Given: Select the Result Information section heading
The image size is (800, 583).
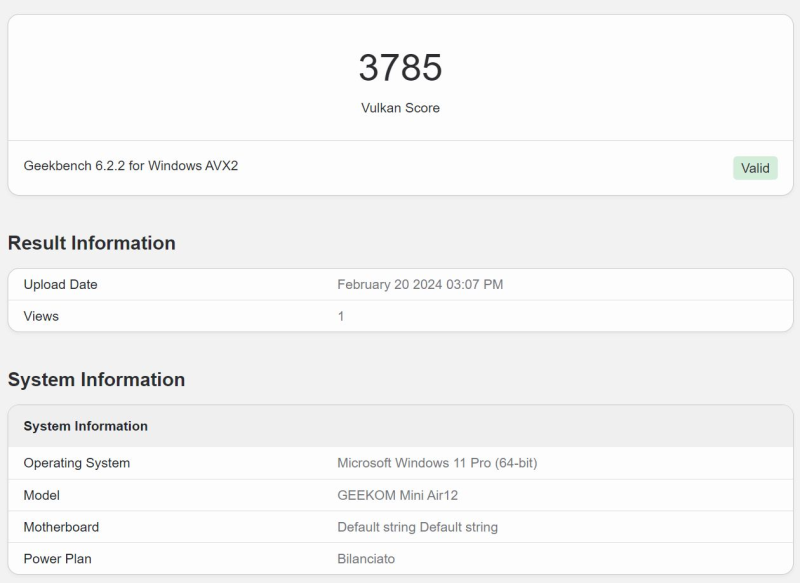Looking at the screenshot, I should click(x=91, y=243).
